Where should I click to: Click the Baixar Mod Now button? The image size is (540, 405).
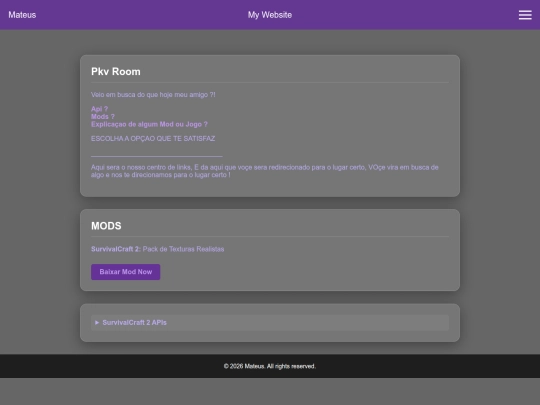tap(125, 272)
